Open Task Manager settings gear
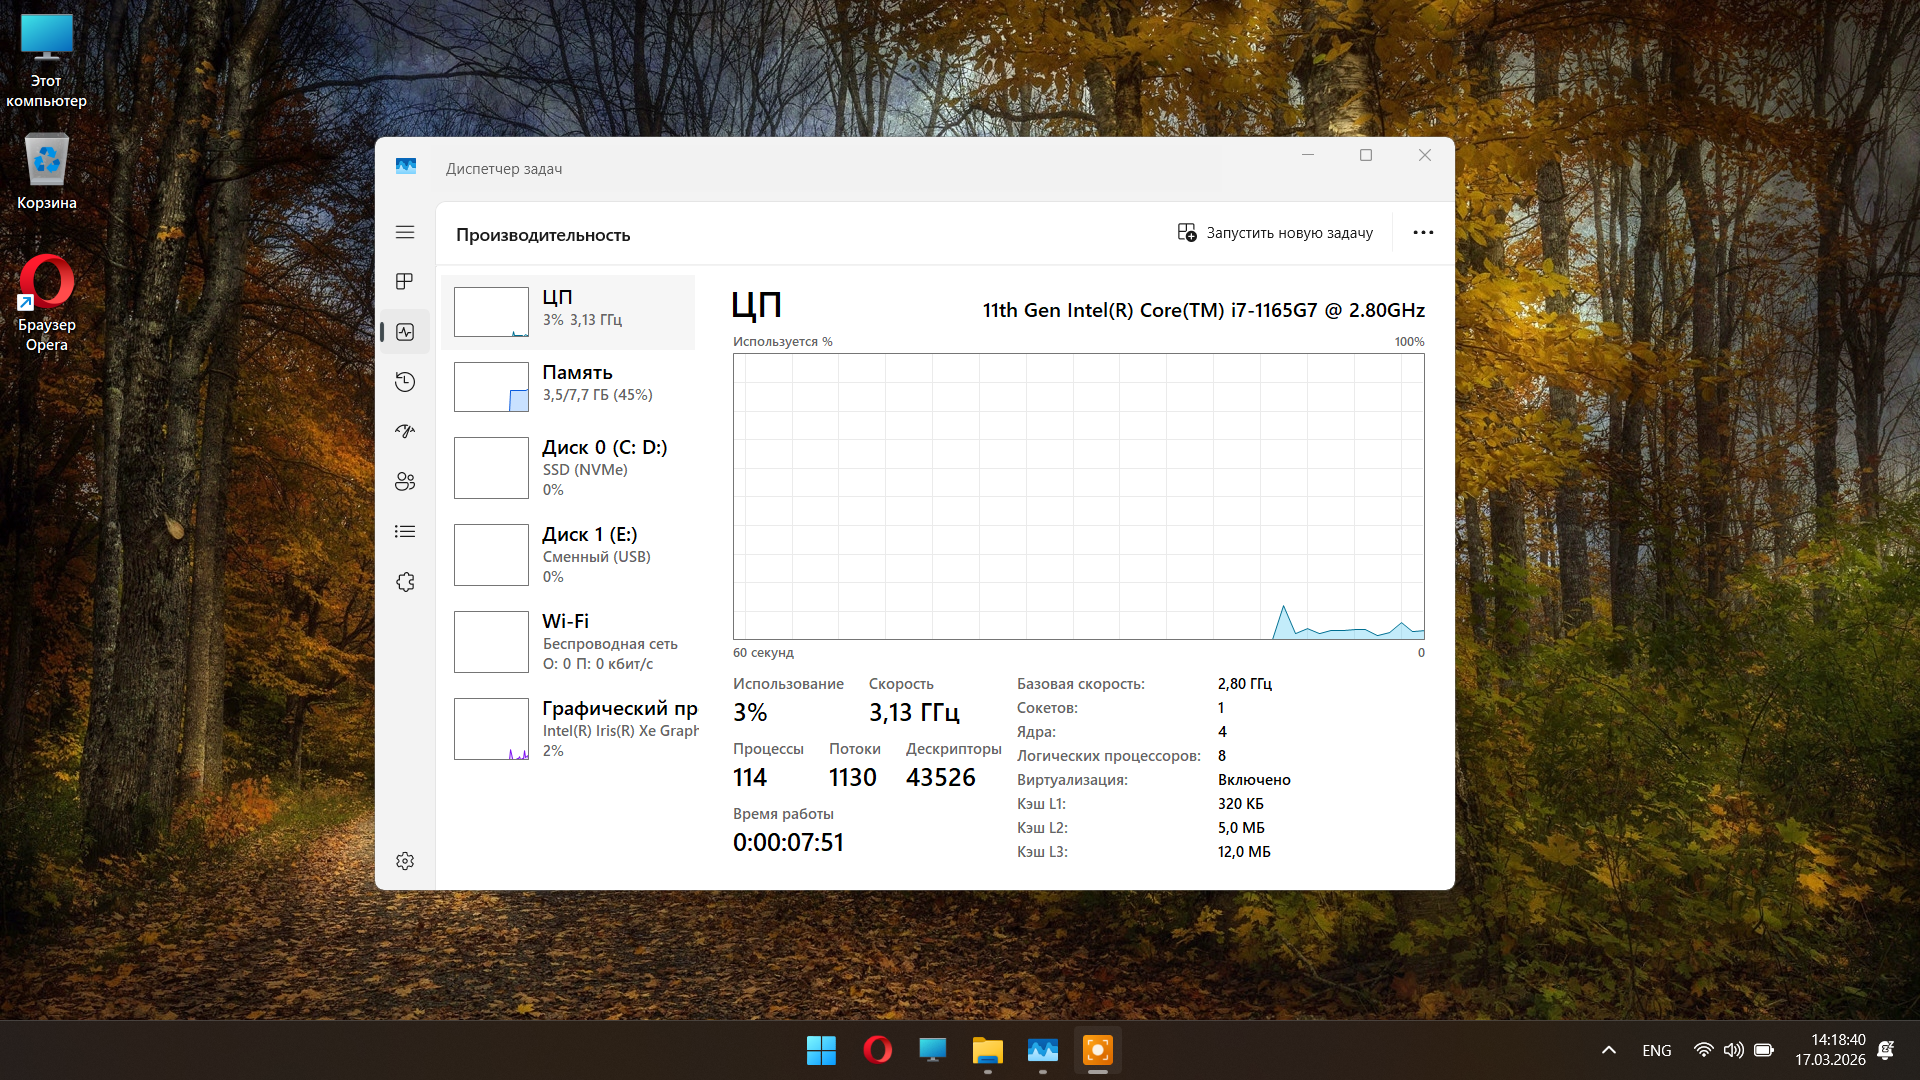Screen dimensions: 1920x1080 [405, 861]
